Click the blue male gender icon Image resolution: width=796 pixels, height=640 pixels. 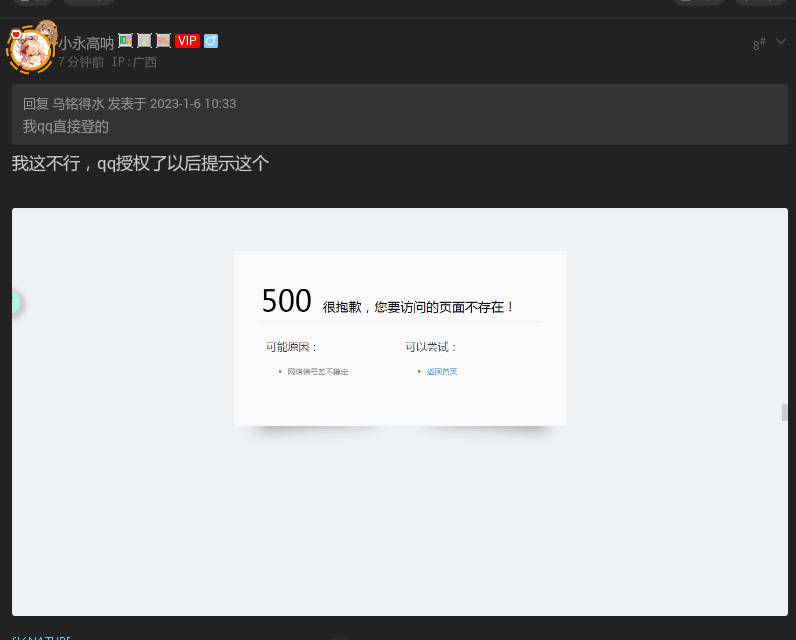[211, 41]
